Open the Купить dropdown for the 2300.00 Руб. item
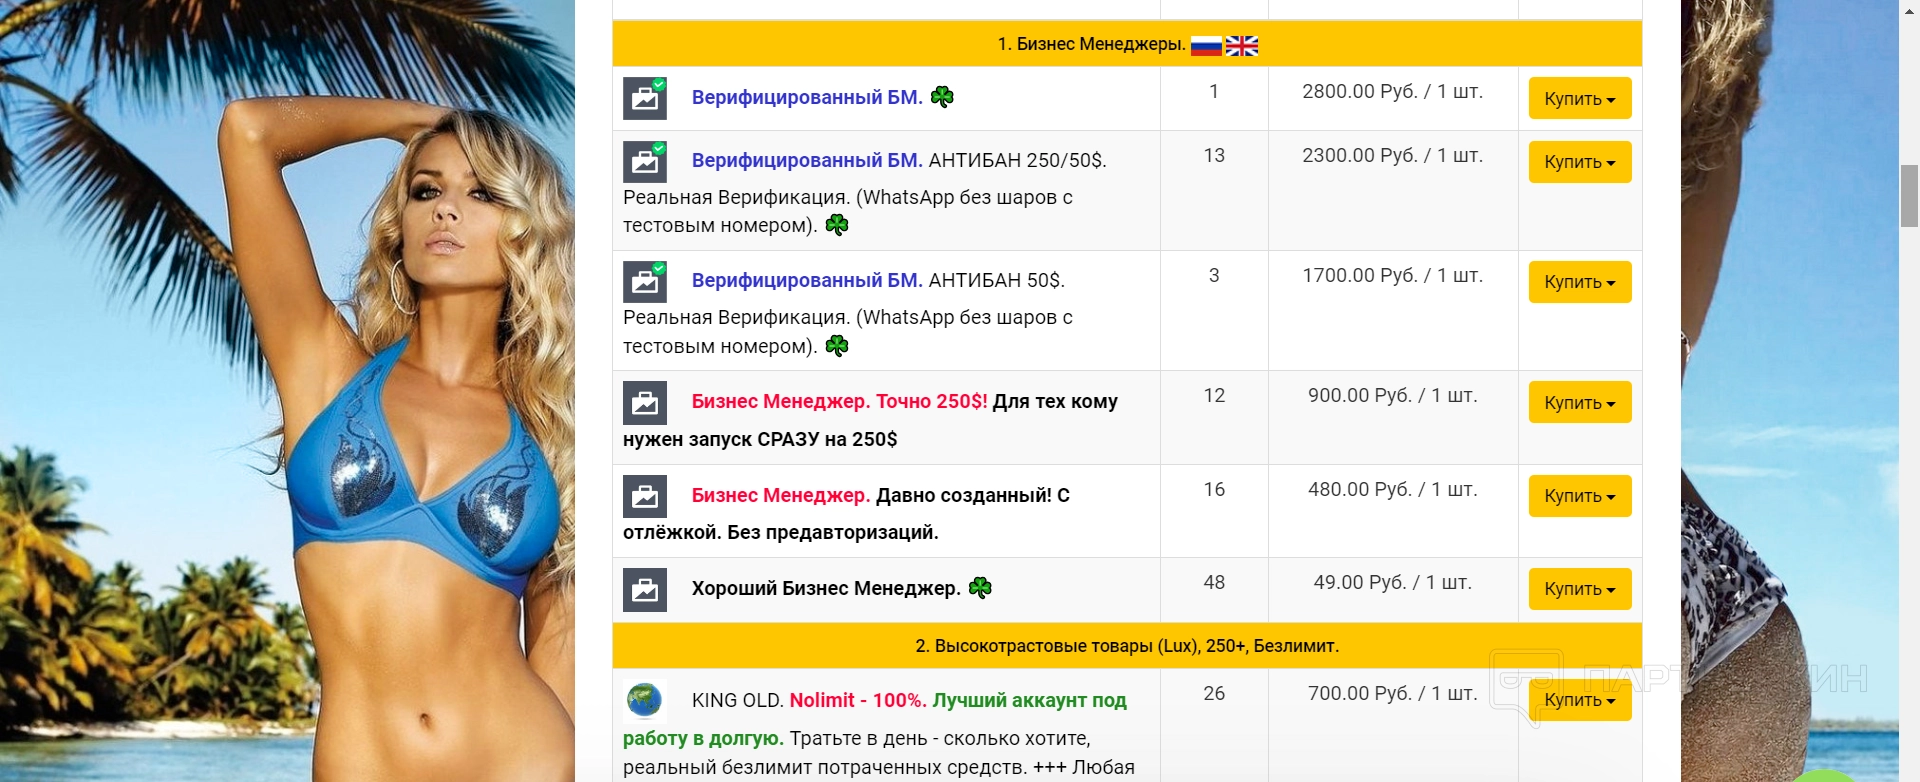Image resolution: width=1920 pixels, height=782 pixels. pos(1580,162)
